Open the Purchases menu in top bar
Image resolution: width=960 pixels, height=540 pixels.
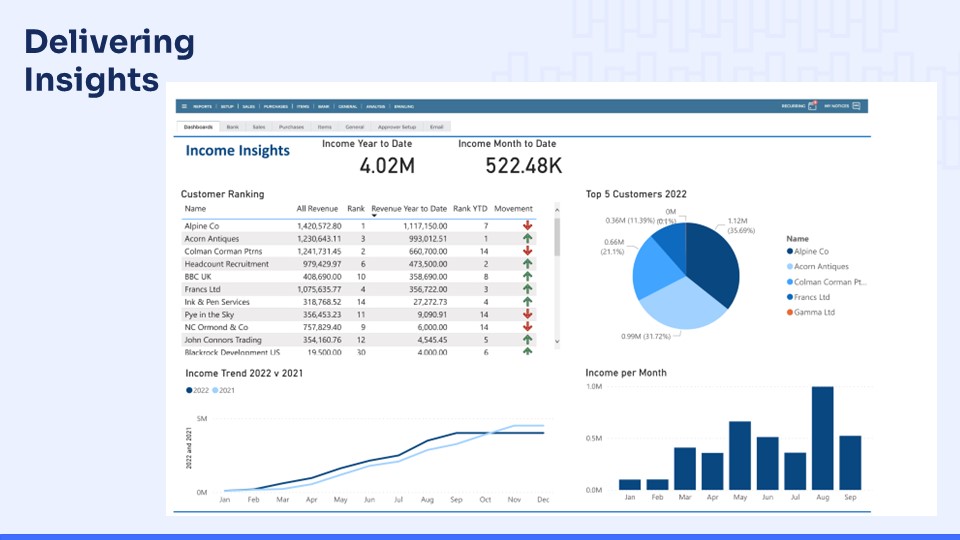(x=276, y=107)
